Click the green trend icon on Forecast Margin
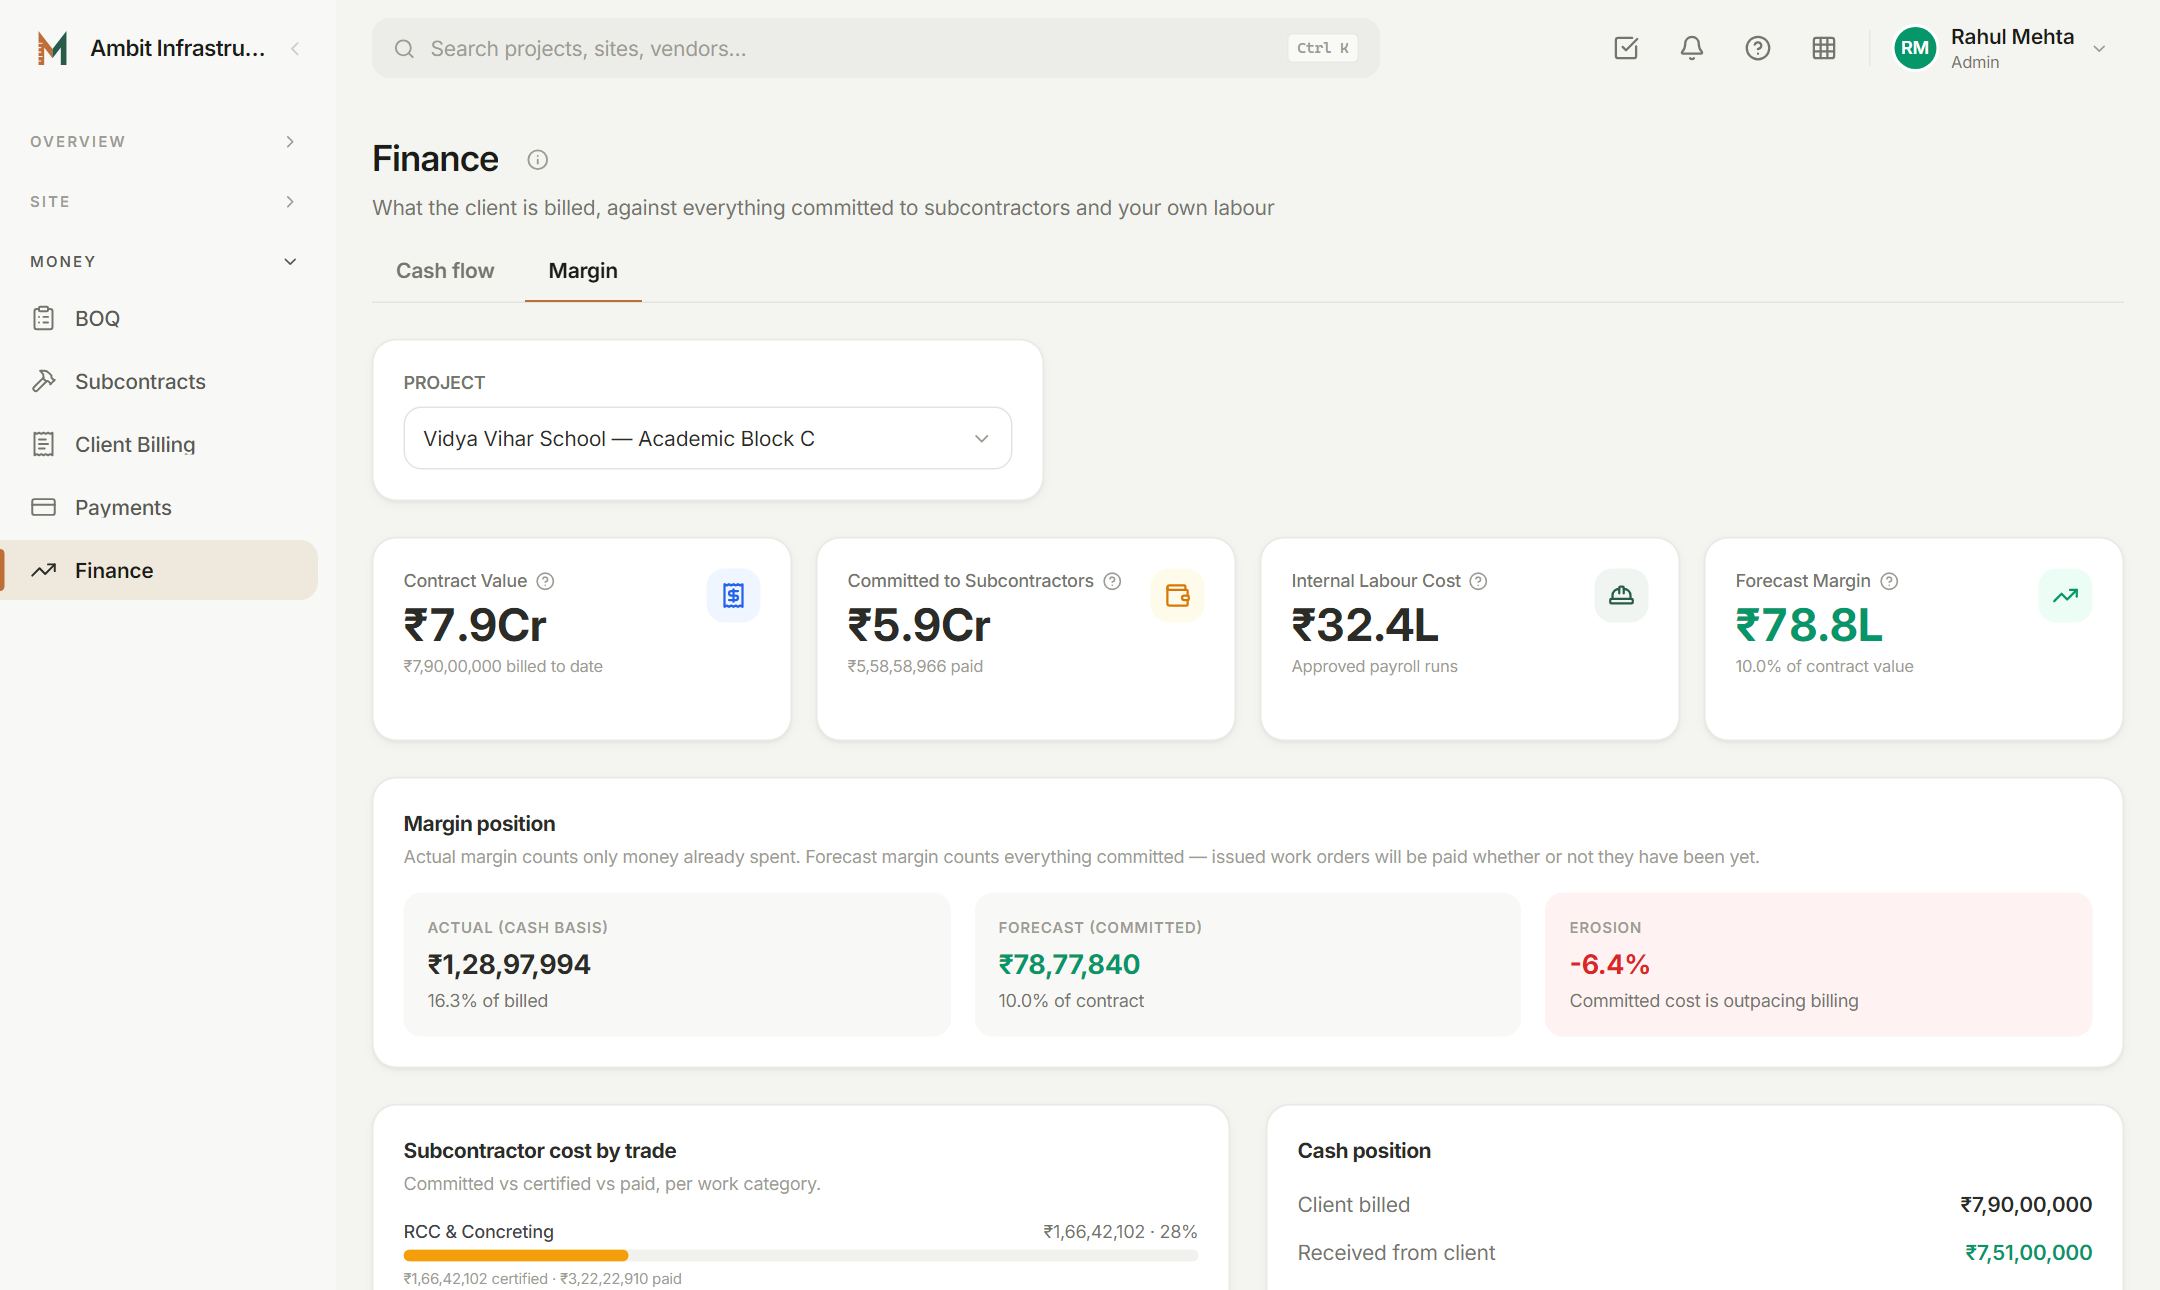 coord(2065,596)
